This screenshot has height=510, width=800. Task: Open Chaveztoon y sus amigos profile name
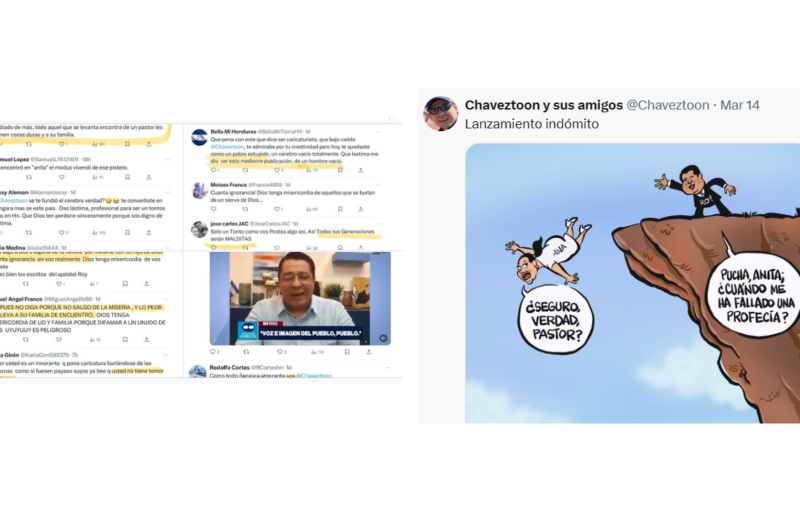click(543, 105)
